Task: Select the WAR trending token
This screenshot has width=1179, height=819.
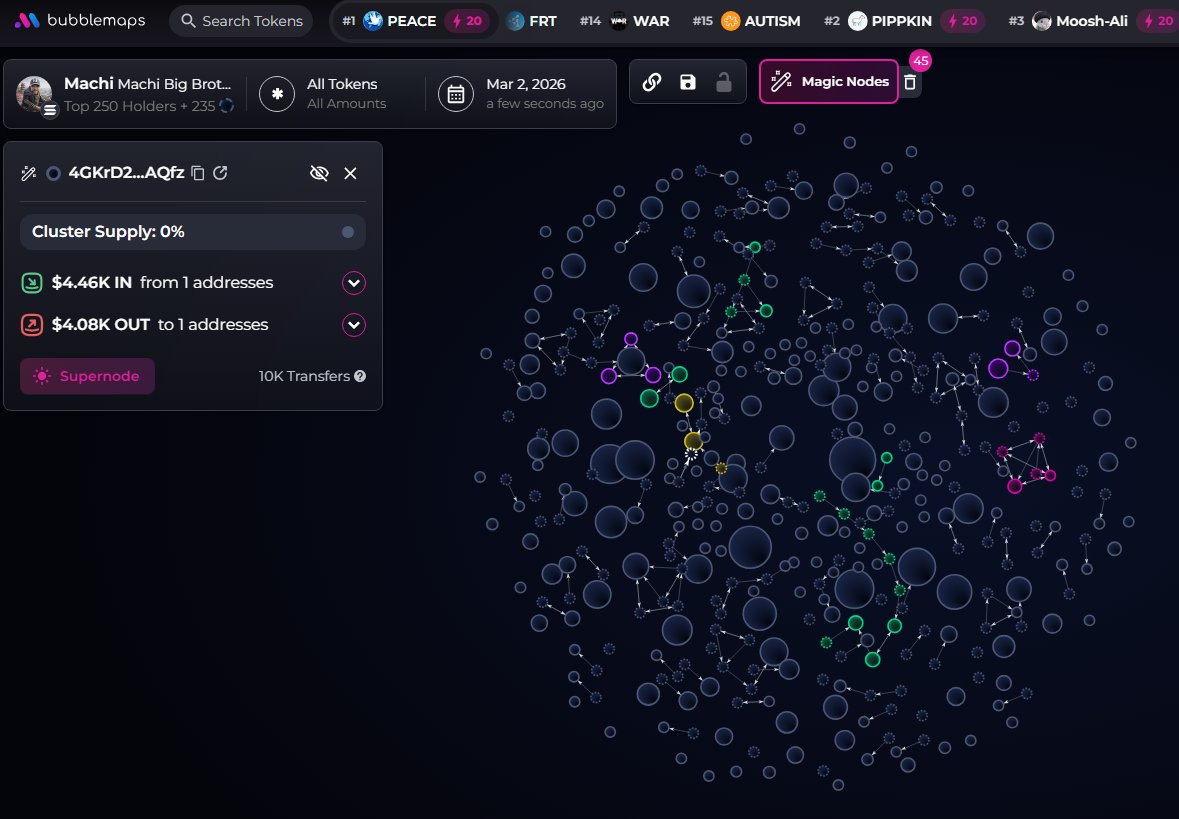Action: coord(624,21)
